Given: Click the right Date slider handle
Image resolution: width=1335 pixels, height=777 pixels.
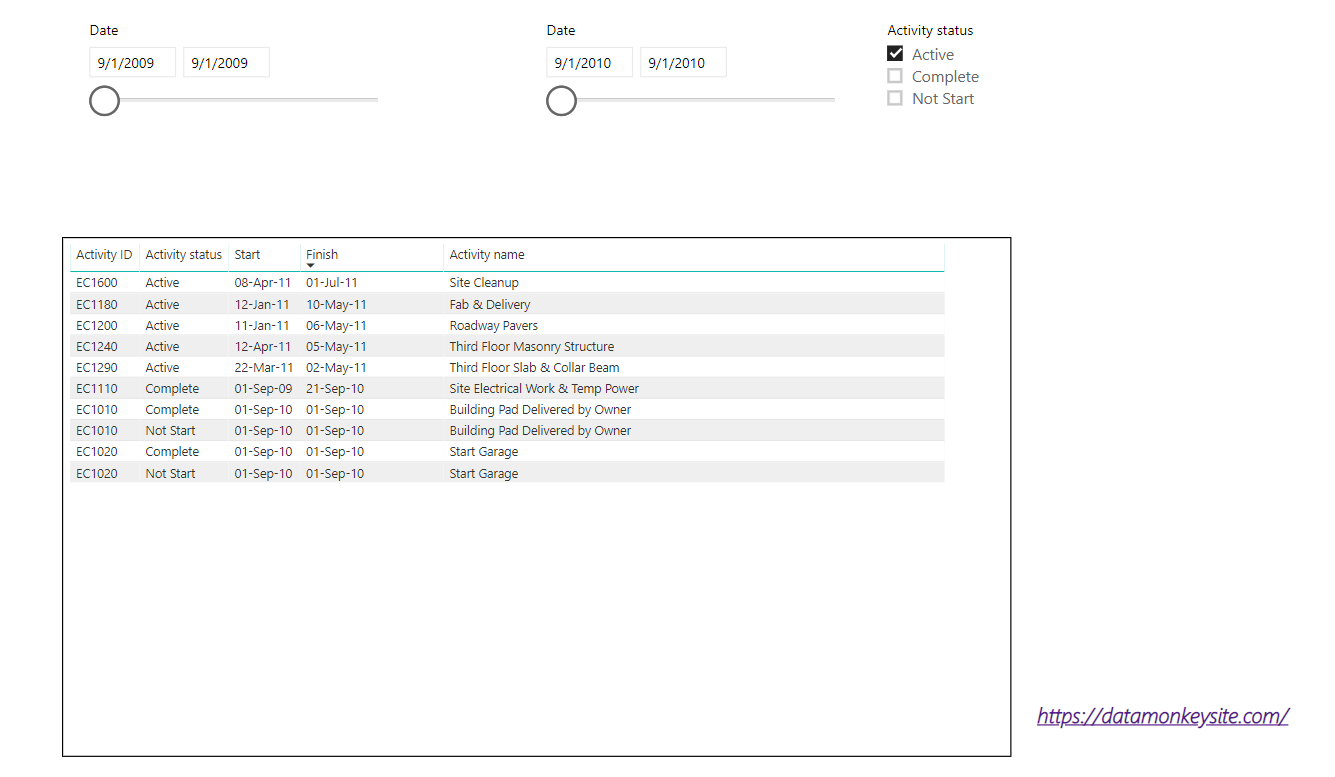Looking at the screenshot, I should [561, 101].
